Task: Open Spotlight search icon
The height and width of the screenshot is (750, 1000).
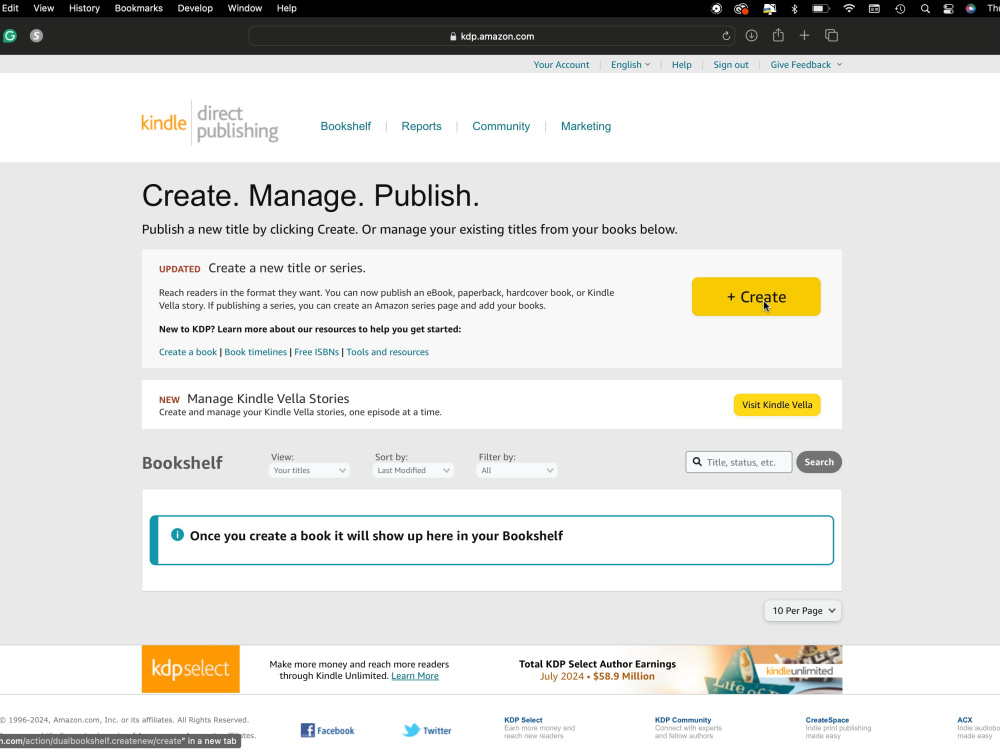Action: [x=925, y=8]
